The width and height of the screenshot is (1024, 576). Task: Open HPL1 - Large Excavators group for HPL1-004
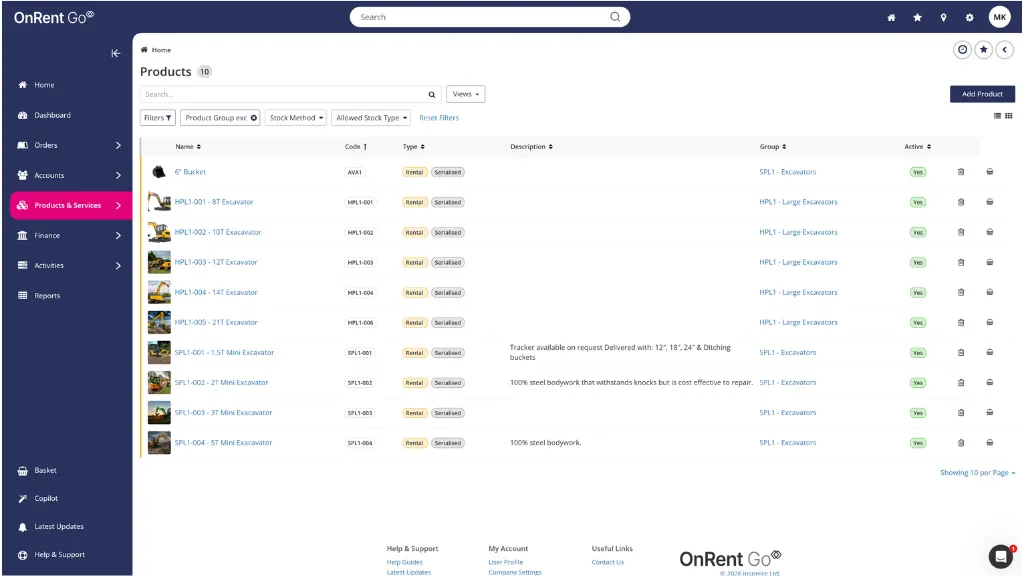[x=798, y=292]
